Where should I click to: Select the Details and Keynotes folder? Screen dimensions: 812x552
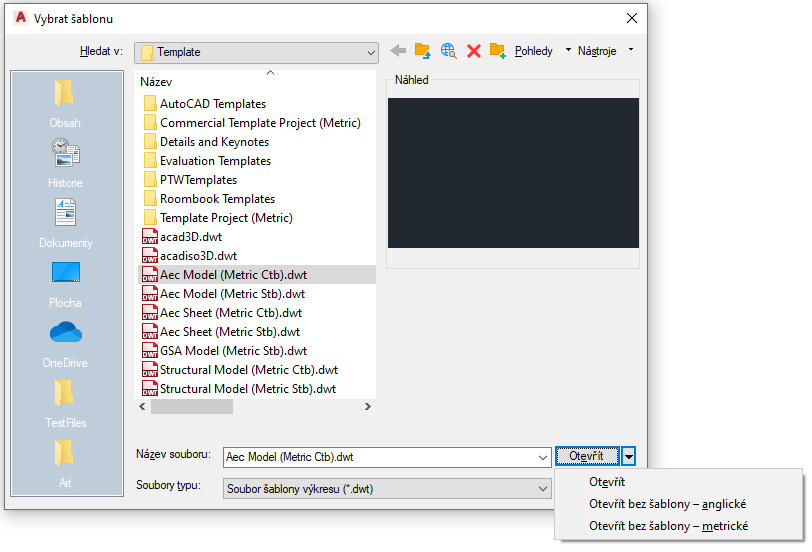(207, 142)
